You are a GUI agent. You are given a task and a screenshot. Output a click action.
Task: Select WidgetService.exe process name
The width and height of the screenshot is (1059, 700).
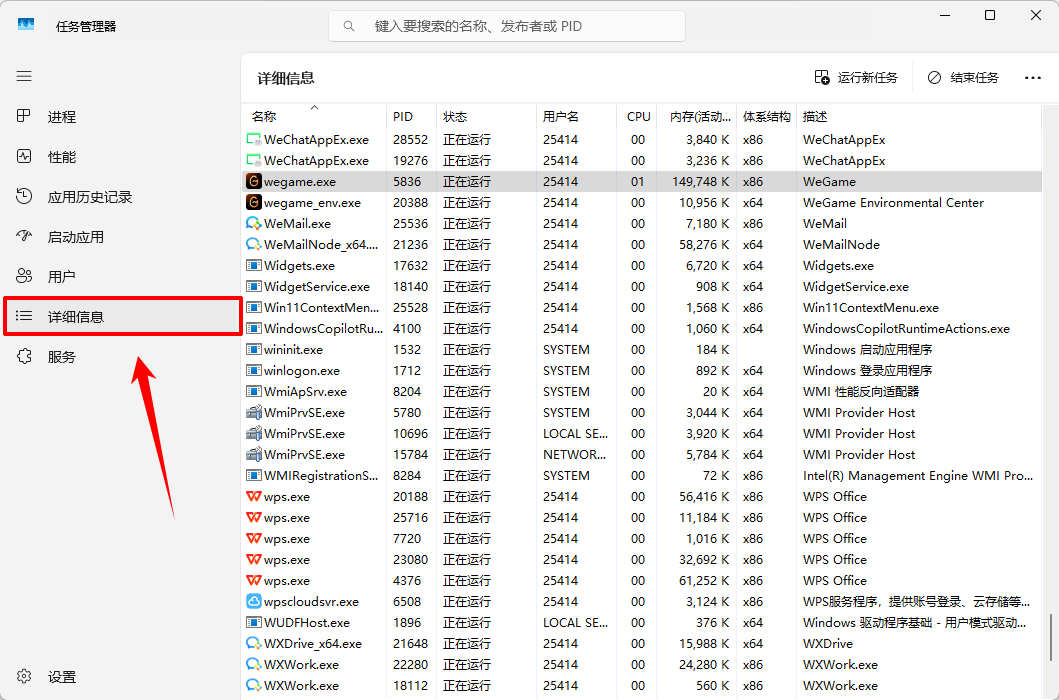pyautogui.click(x=317, y=286)
